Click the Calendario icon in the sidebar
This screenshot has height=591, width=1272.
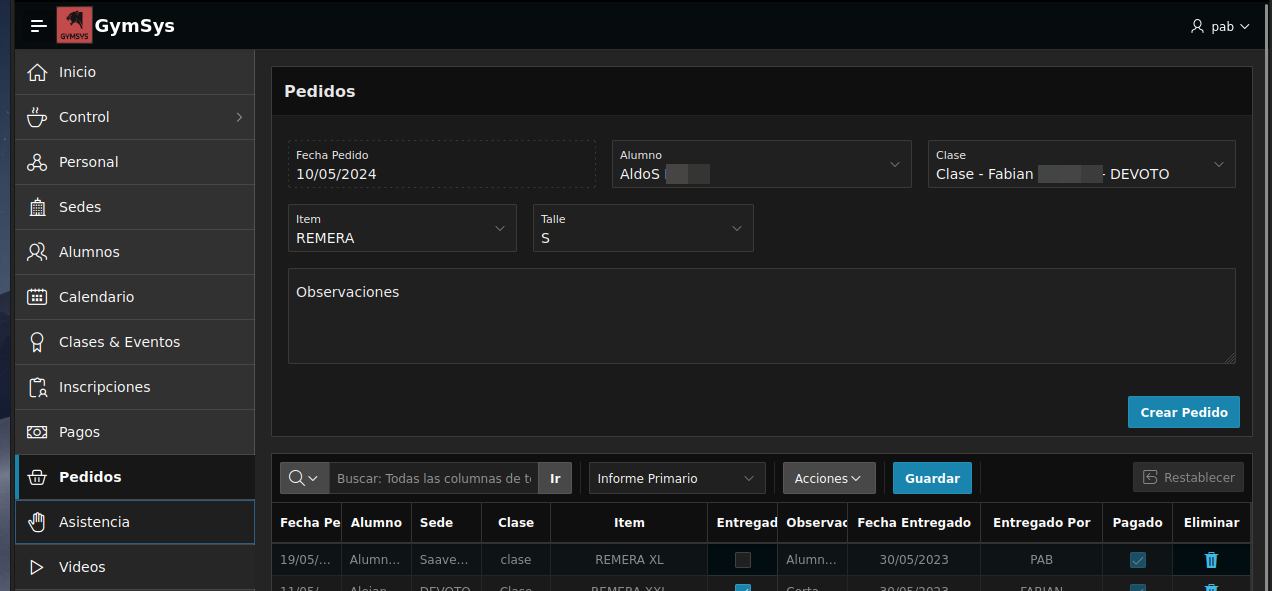(37, 297)
